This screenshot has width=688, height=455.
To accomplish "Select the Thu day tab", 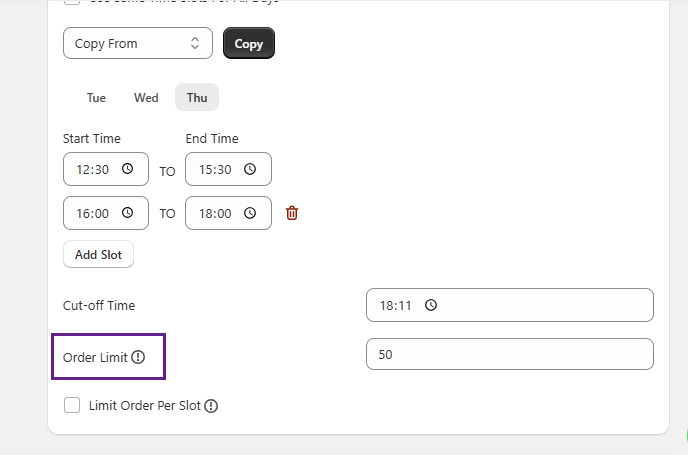I will [197, 98].
